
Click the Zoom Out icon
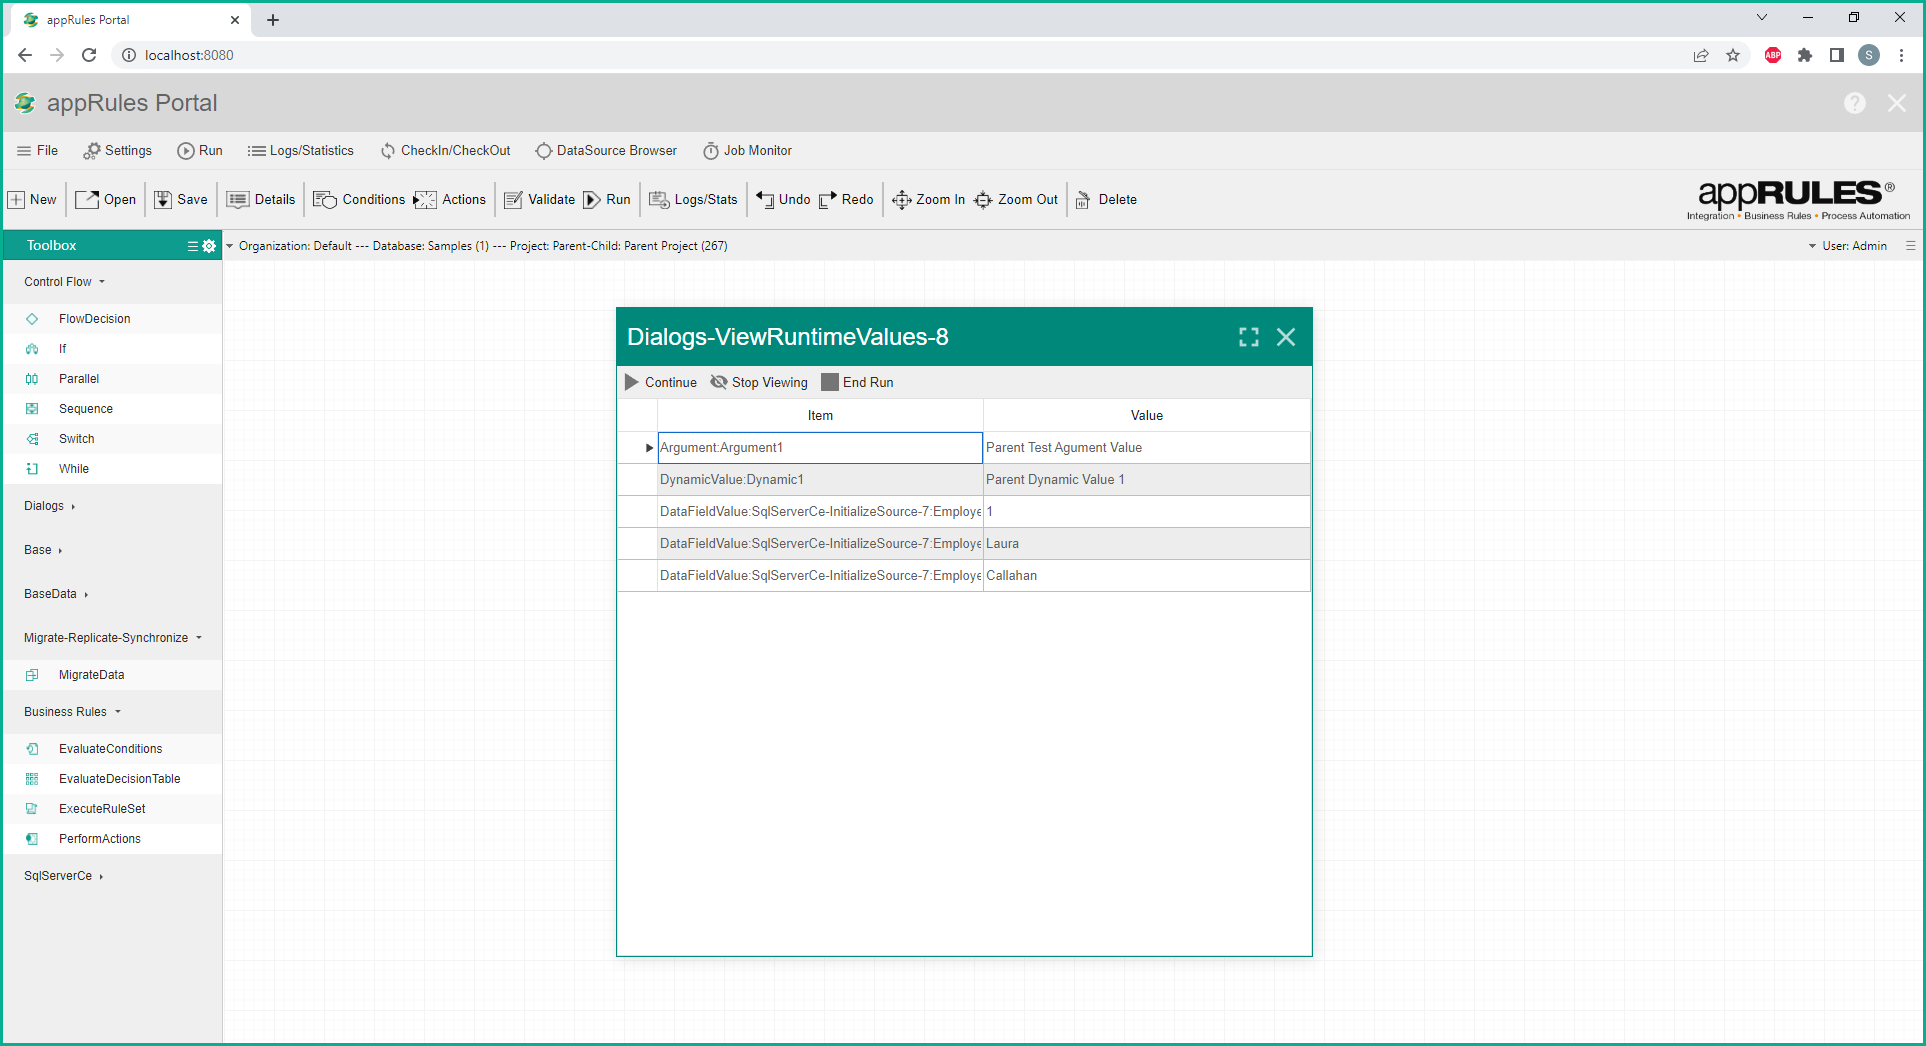click(983, 200)
